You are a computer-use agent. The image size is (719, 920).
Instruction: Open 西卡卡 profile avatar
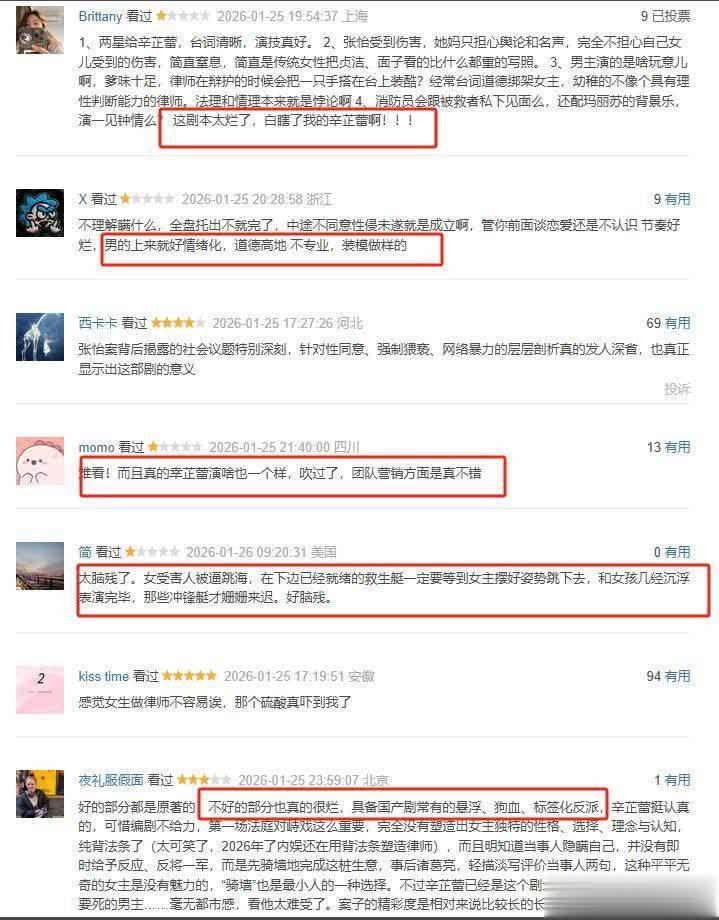click(x=40, y=337)
